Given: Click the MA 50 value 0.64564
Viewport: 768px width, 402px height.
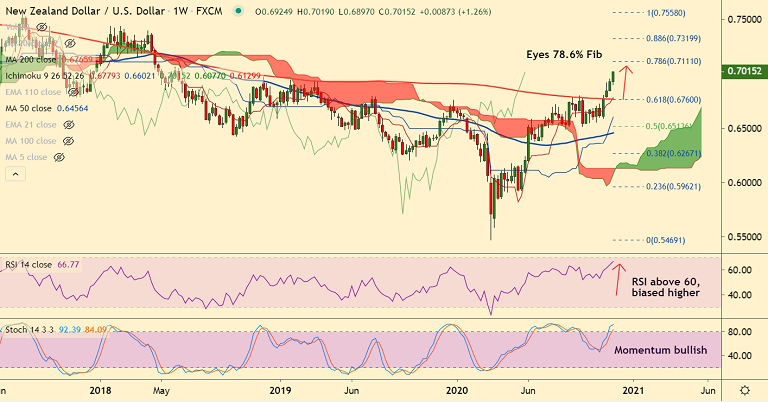Looking at the screenshot, I should click(x=72, y=108).
